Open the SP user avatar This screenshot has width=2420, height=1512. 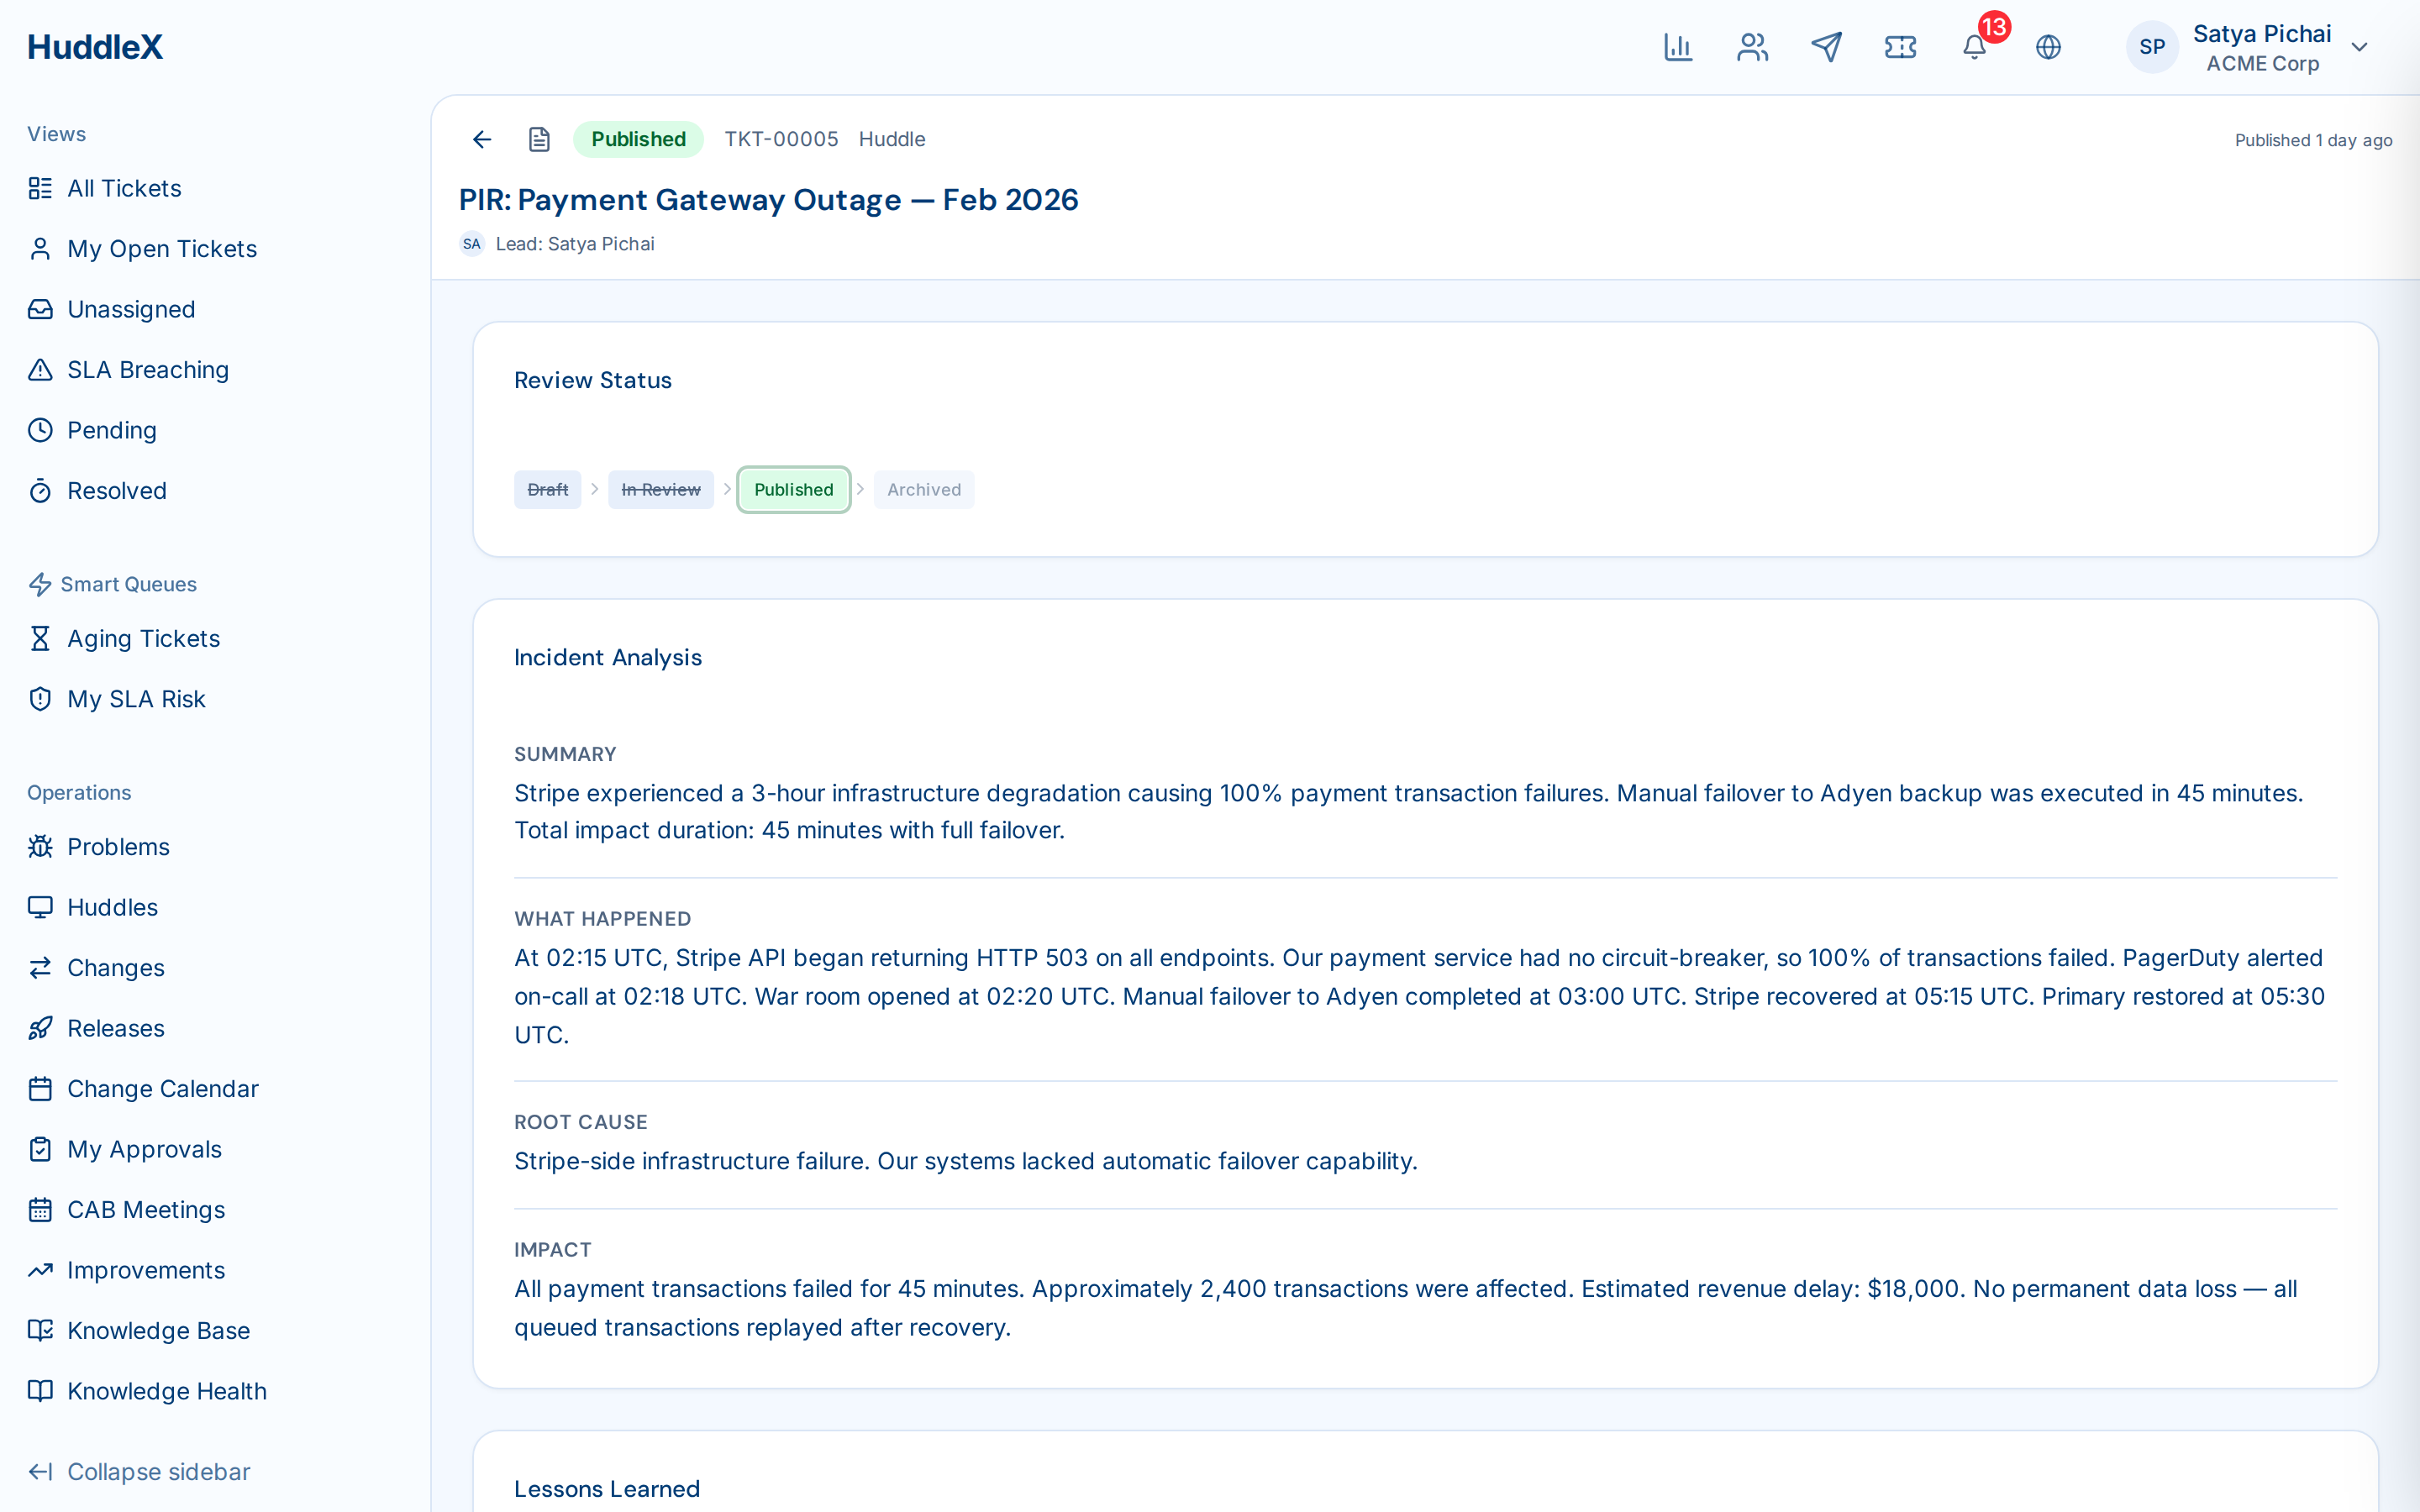coord(2152,47)
